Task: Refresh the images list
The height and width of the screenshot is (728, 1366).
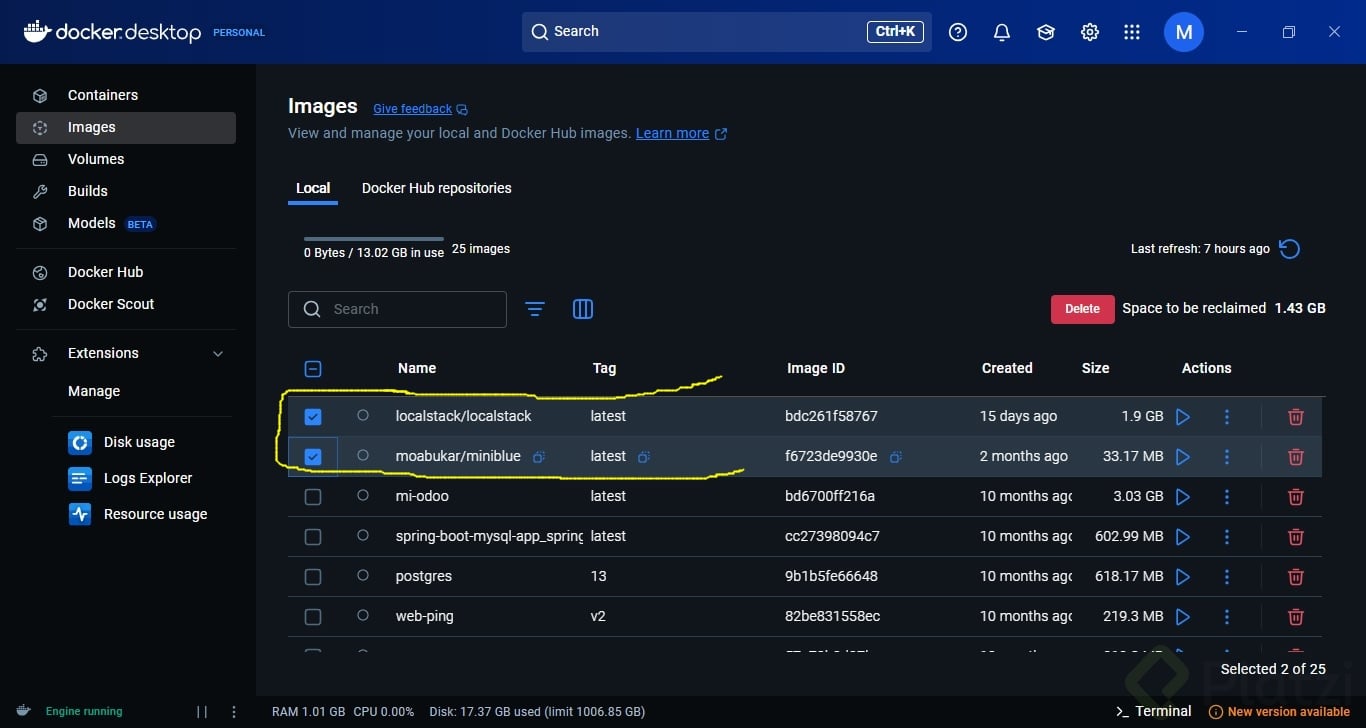Action: coord(1290,249)
